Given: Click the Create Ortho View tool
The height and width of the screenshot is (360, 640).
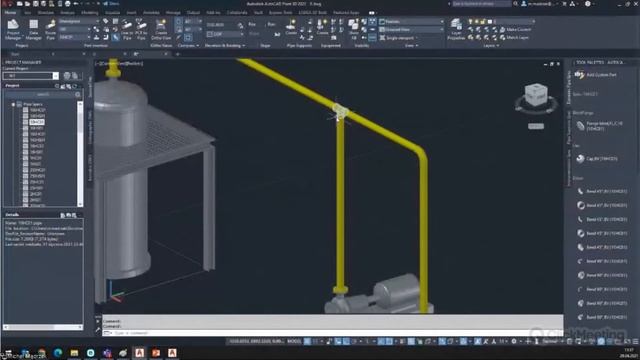Looking at the screenshot, I should (x=161, y=29).
